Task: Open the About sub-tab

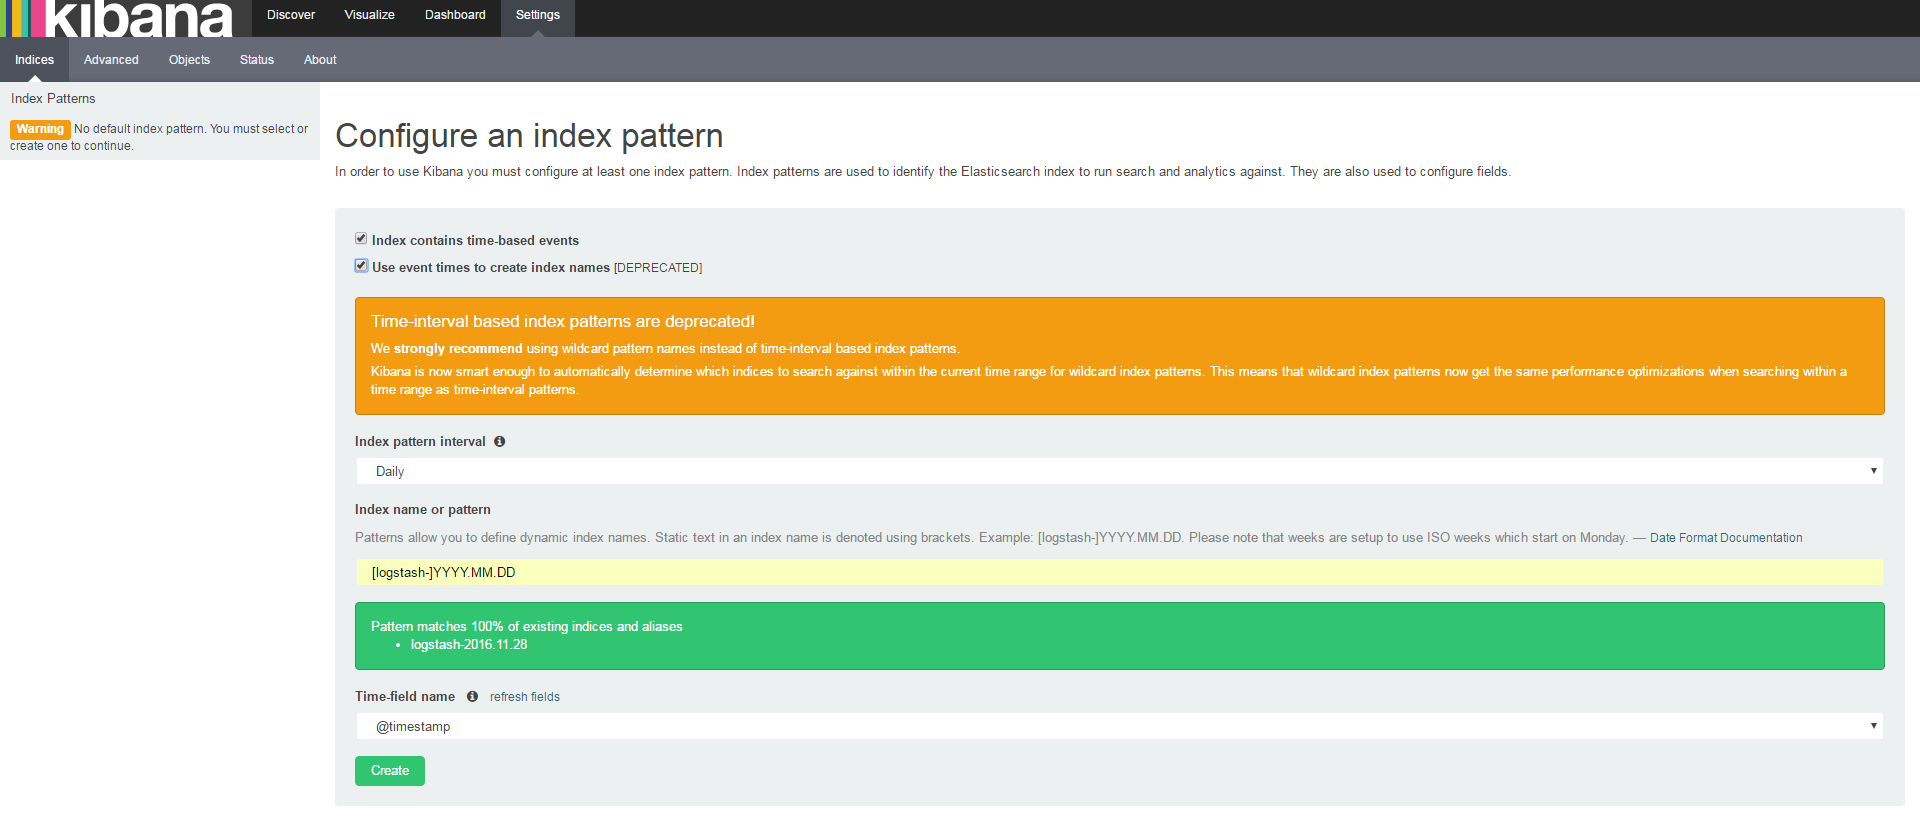Action: tap(320, 60)
